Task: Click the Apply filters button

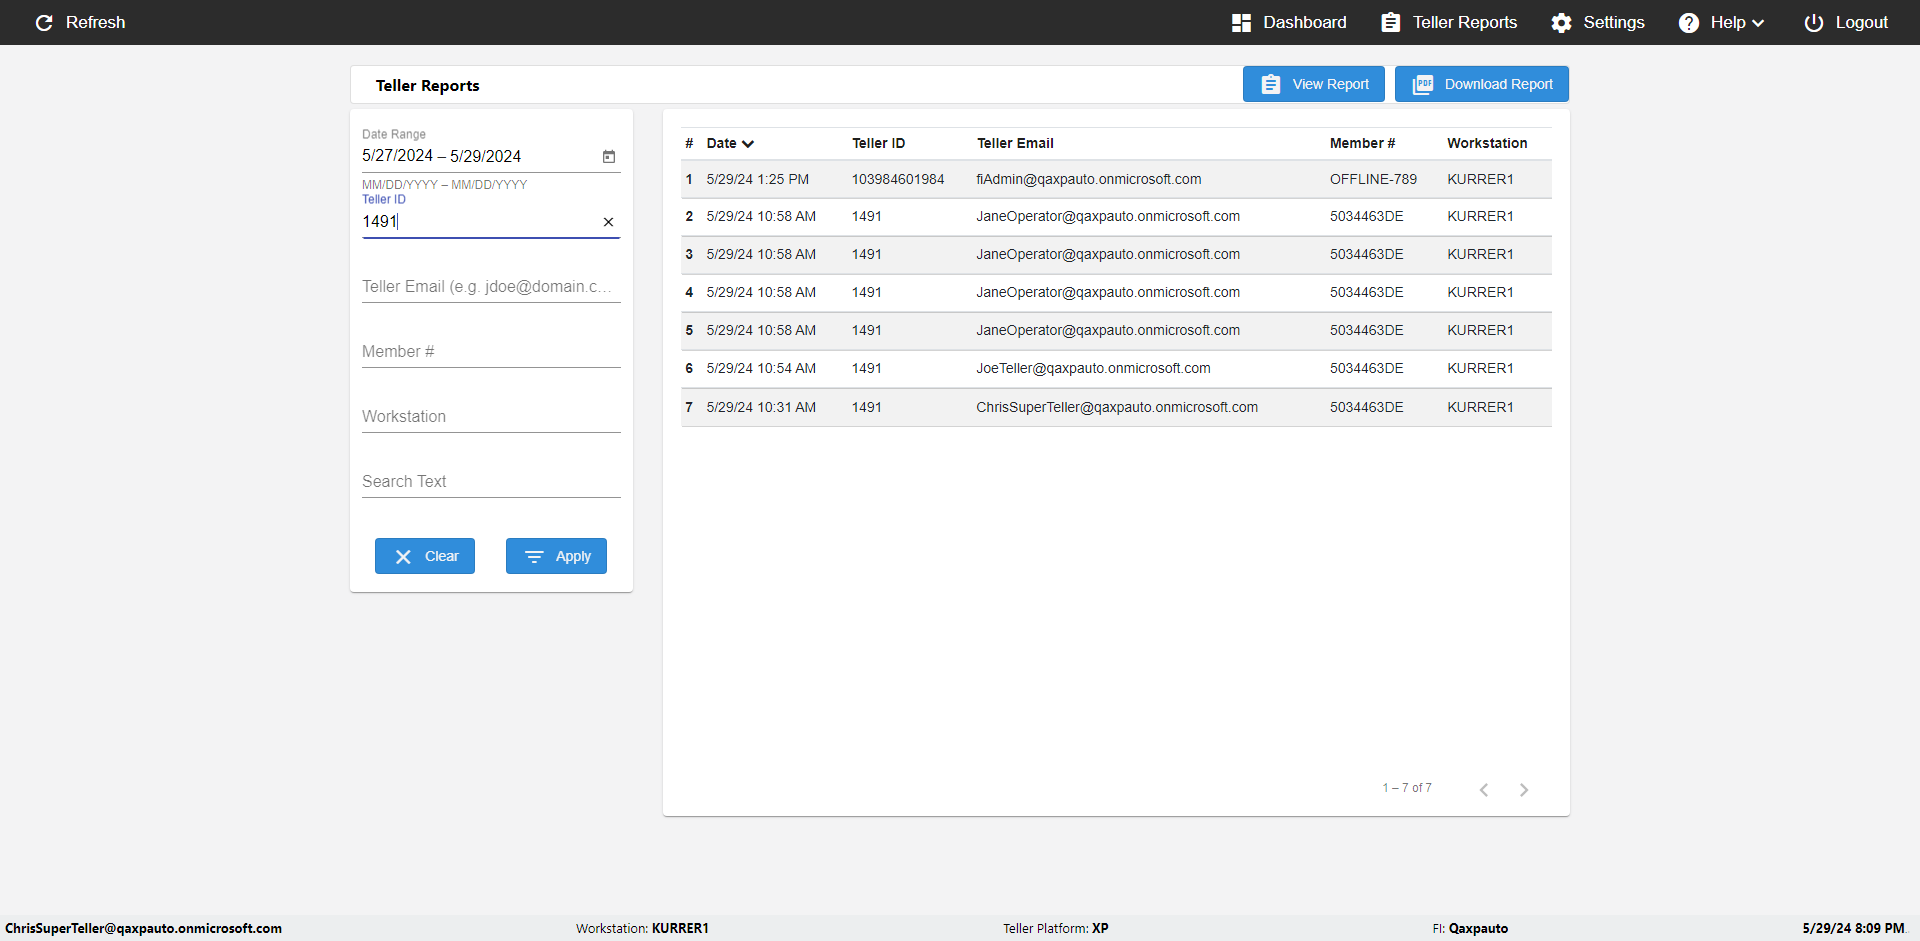Action: coord(556,556)
